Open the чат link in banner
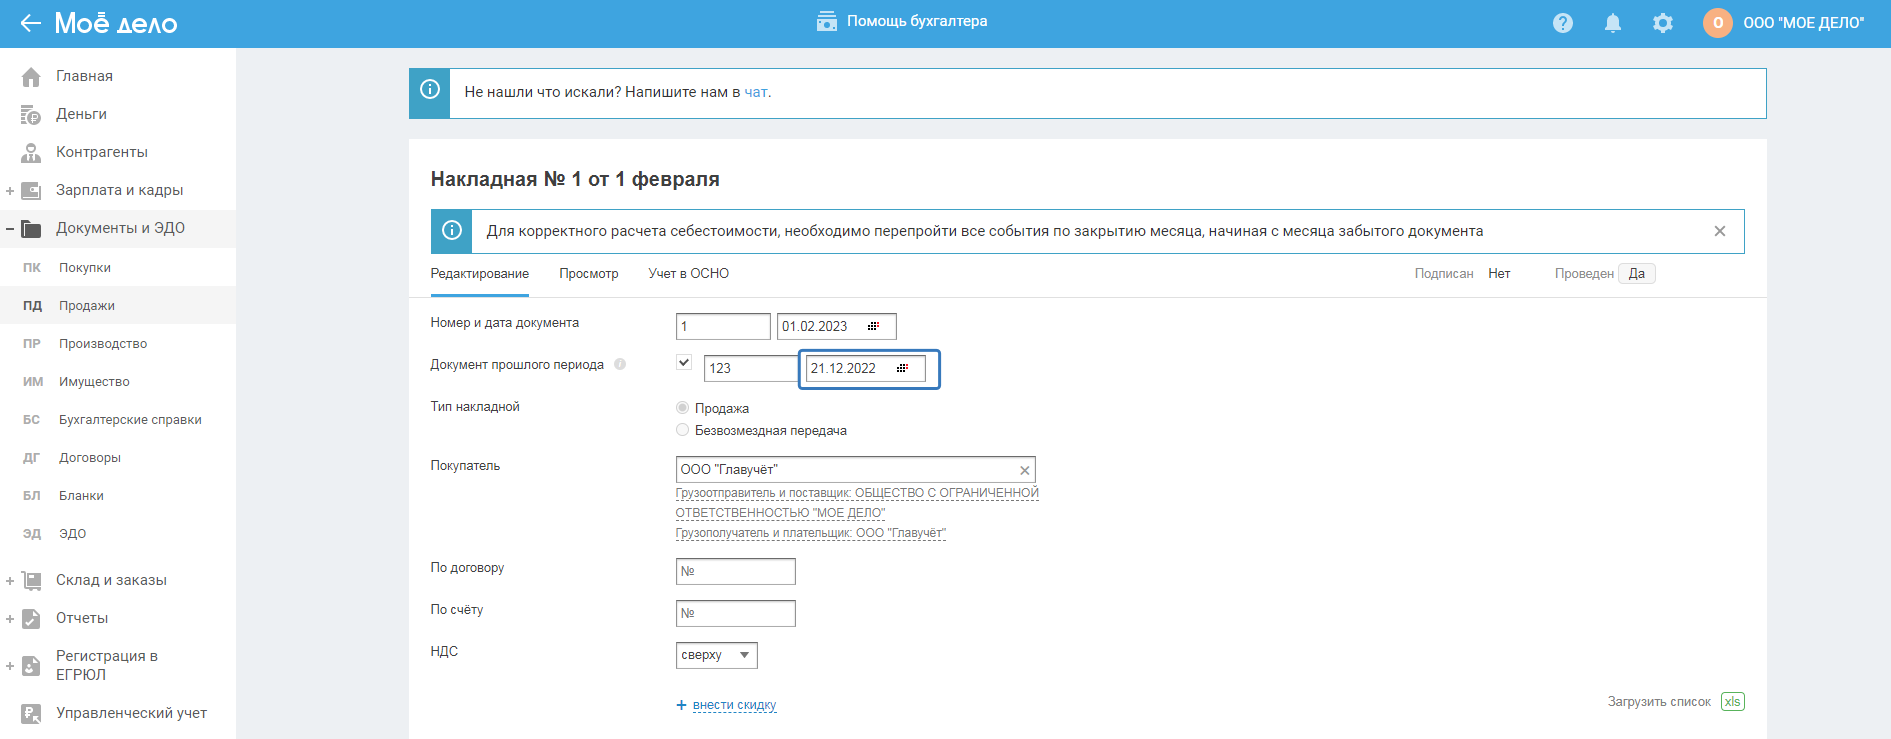 pos(756,92)
